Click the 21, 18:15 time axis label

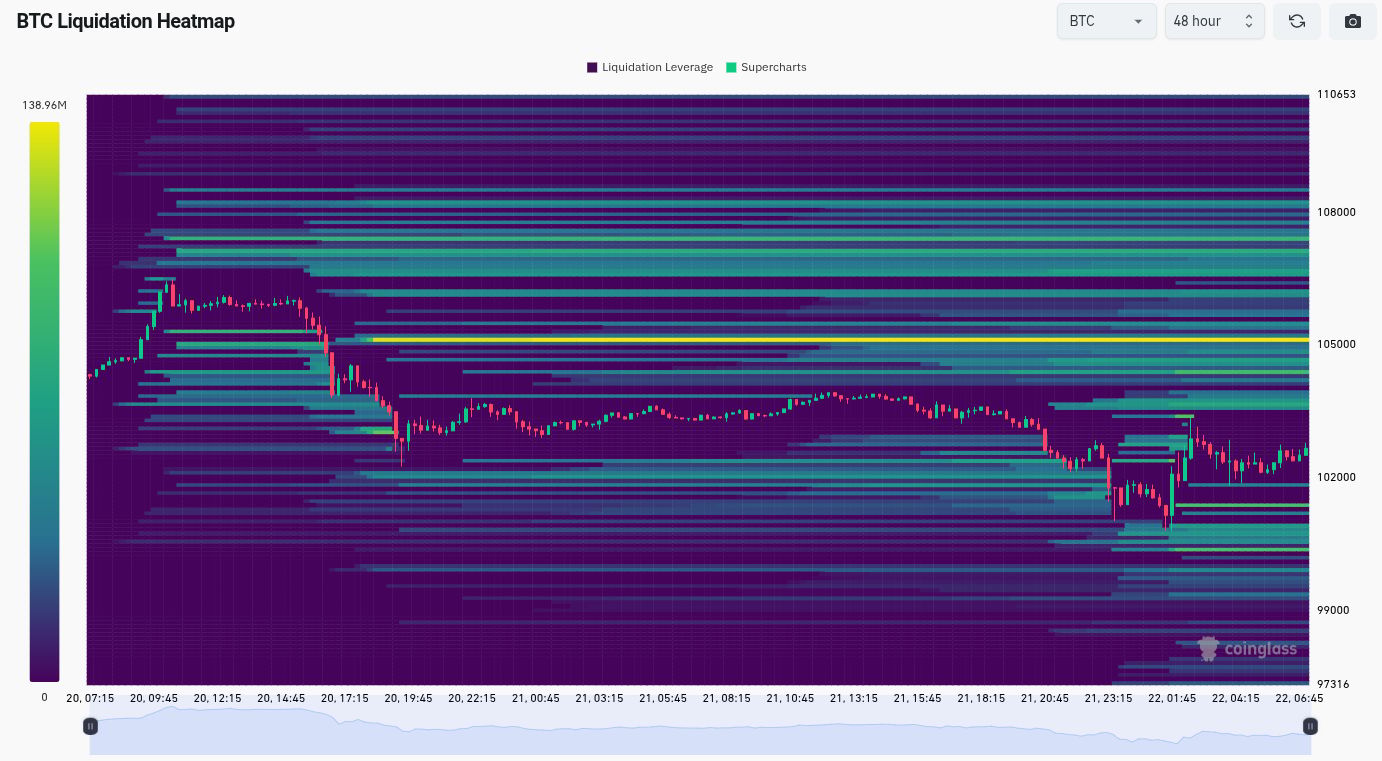[x=981, y=698]
